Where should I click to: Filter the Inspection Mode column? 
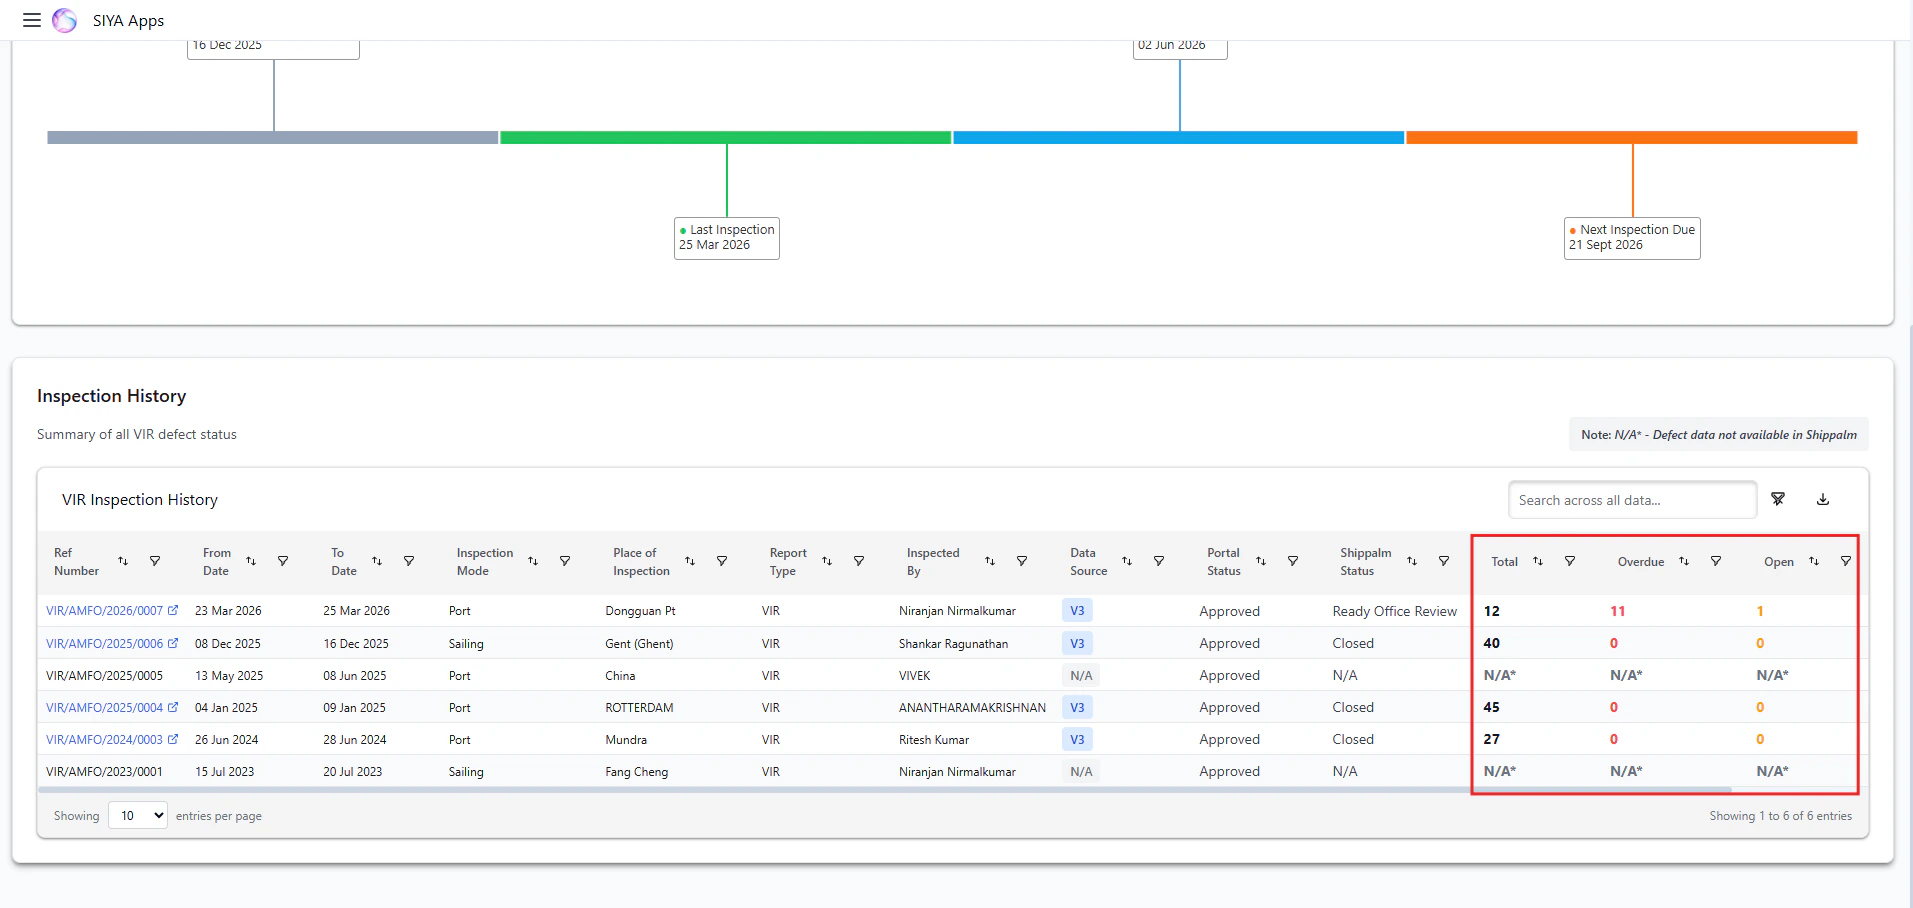coord(565,561)
